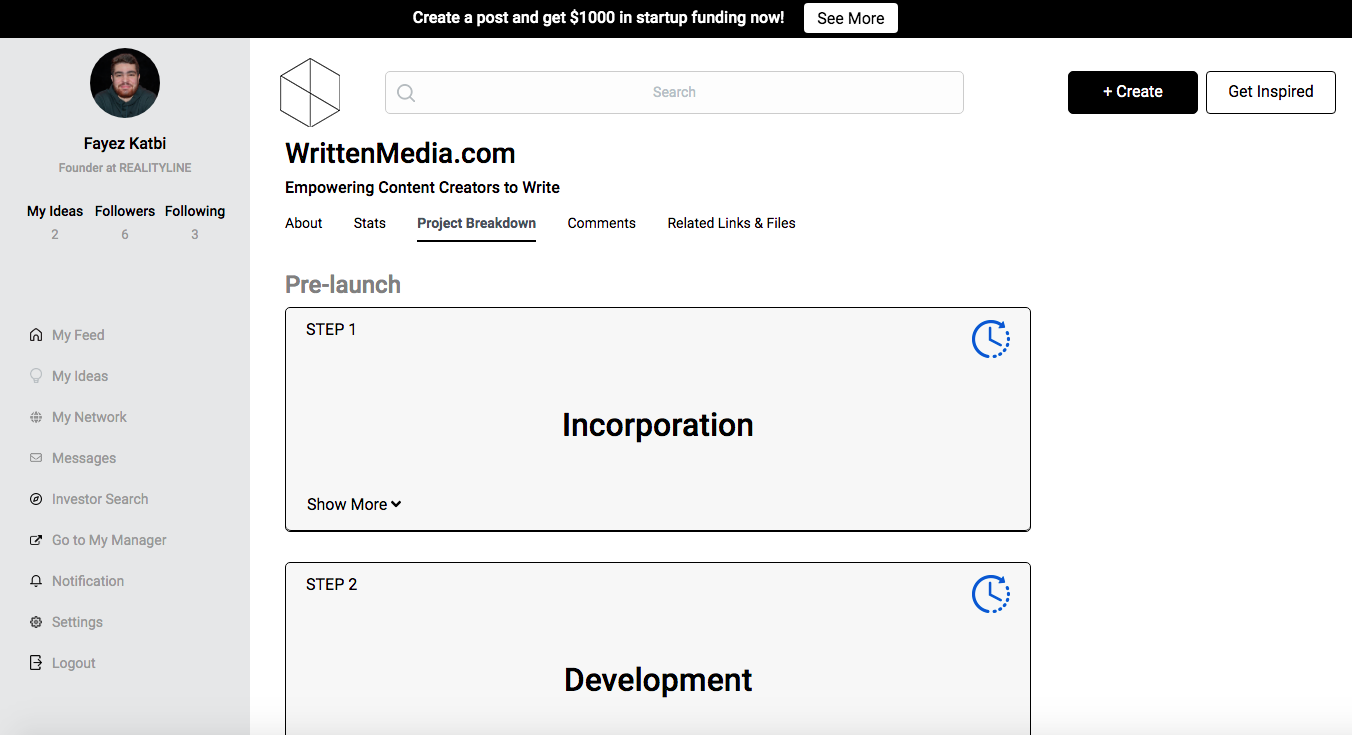1352x735 pixels.
Task: Click See More in top banner
Action: [851, 18]
